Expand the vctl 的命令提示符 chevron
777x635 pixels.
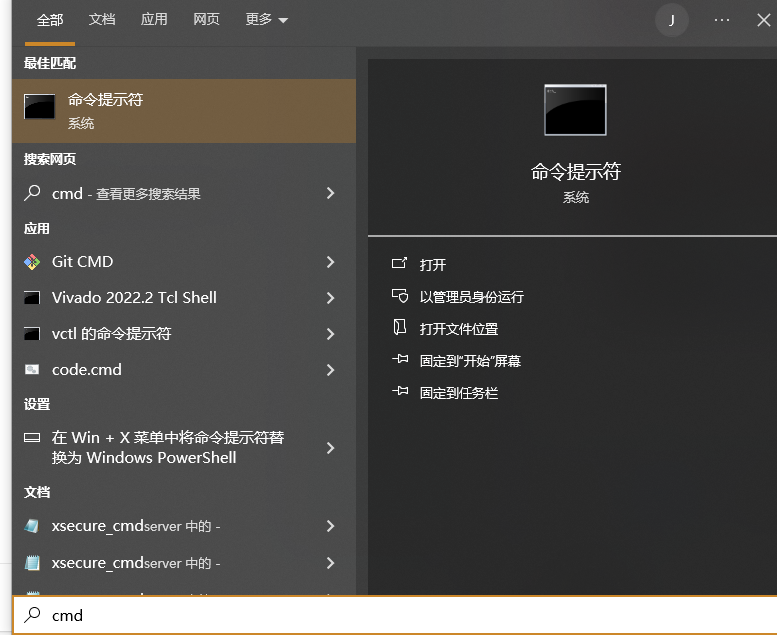coord(331,334)
